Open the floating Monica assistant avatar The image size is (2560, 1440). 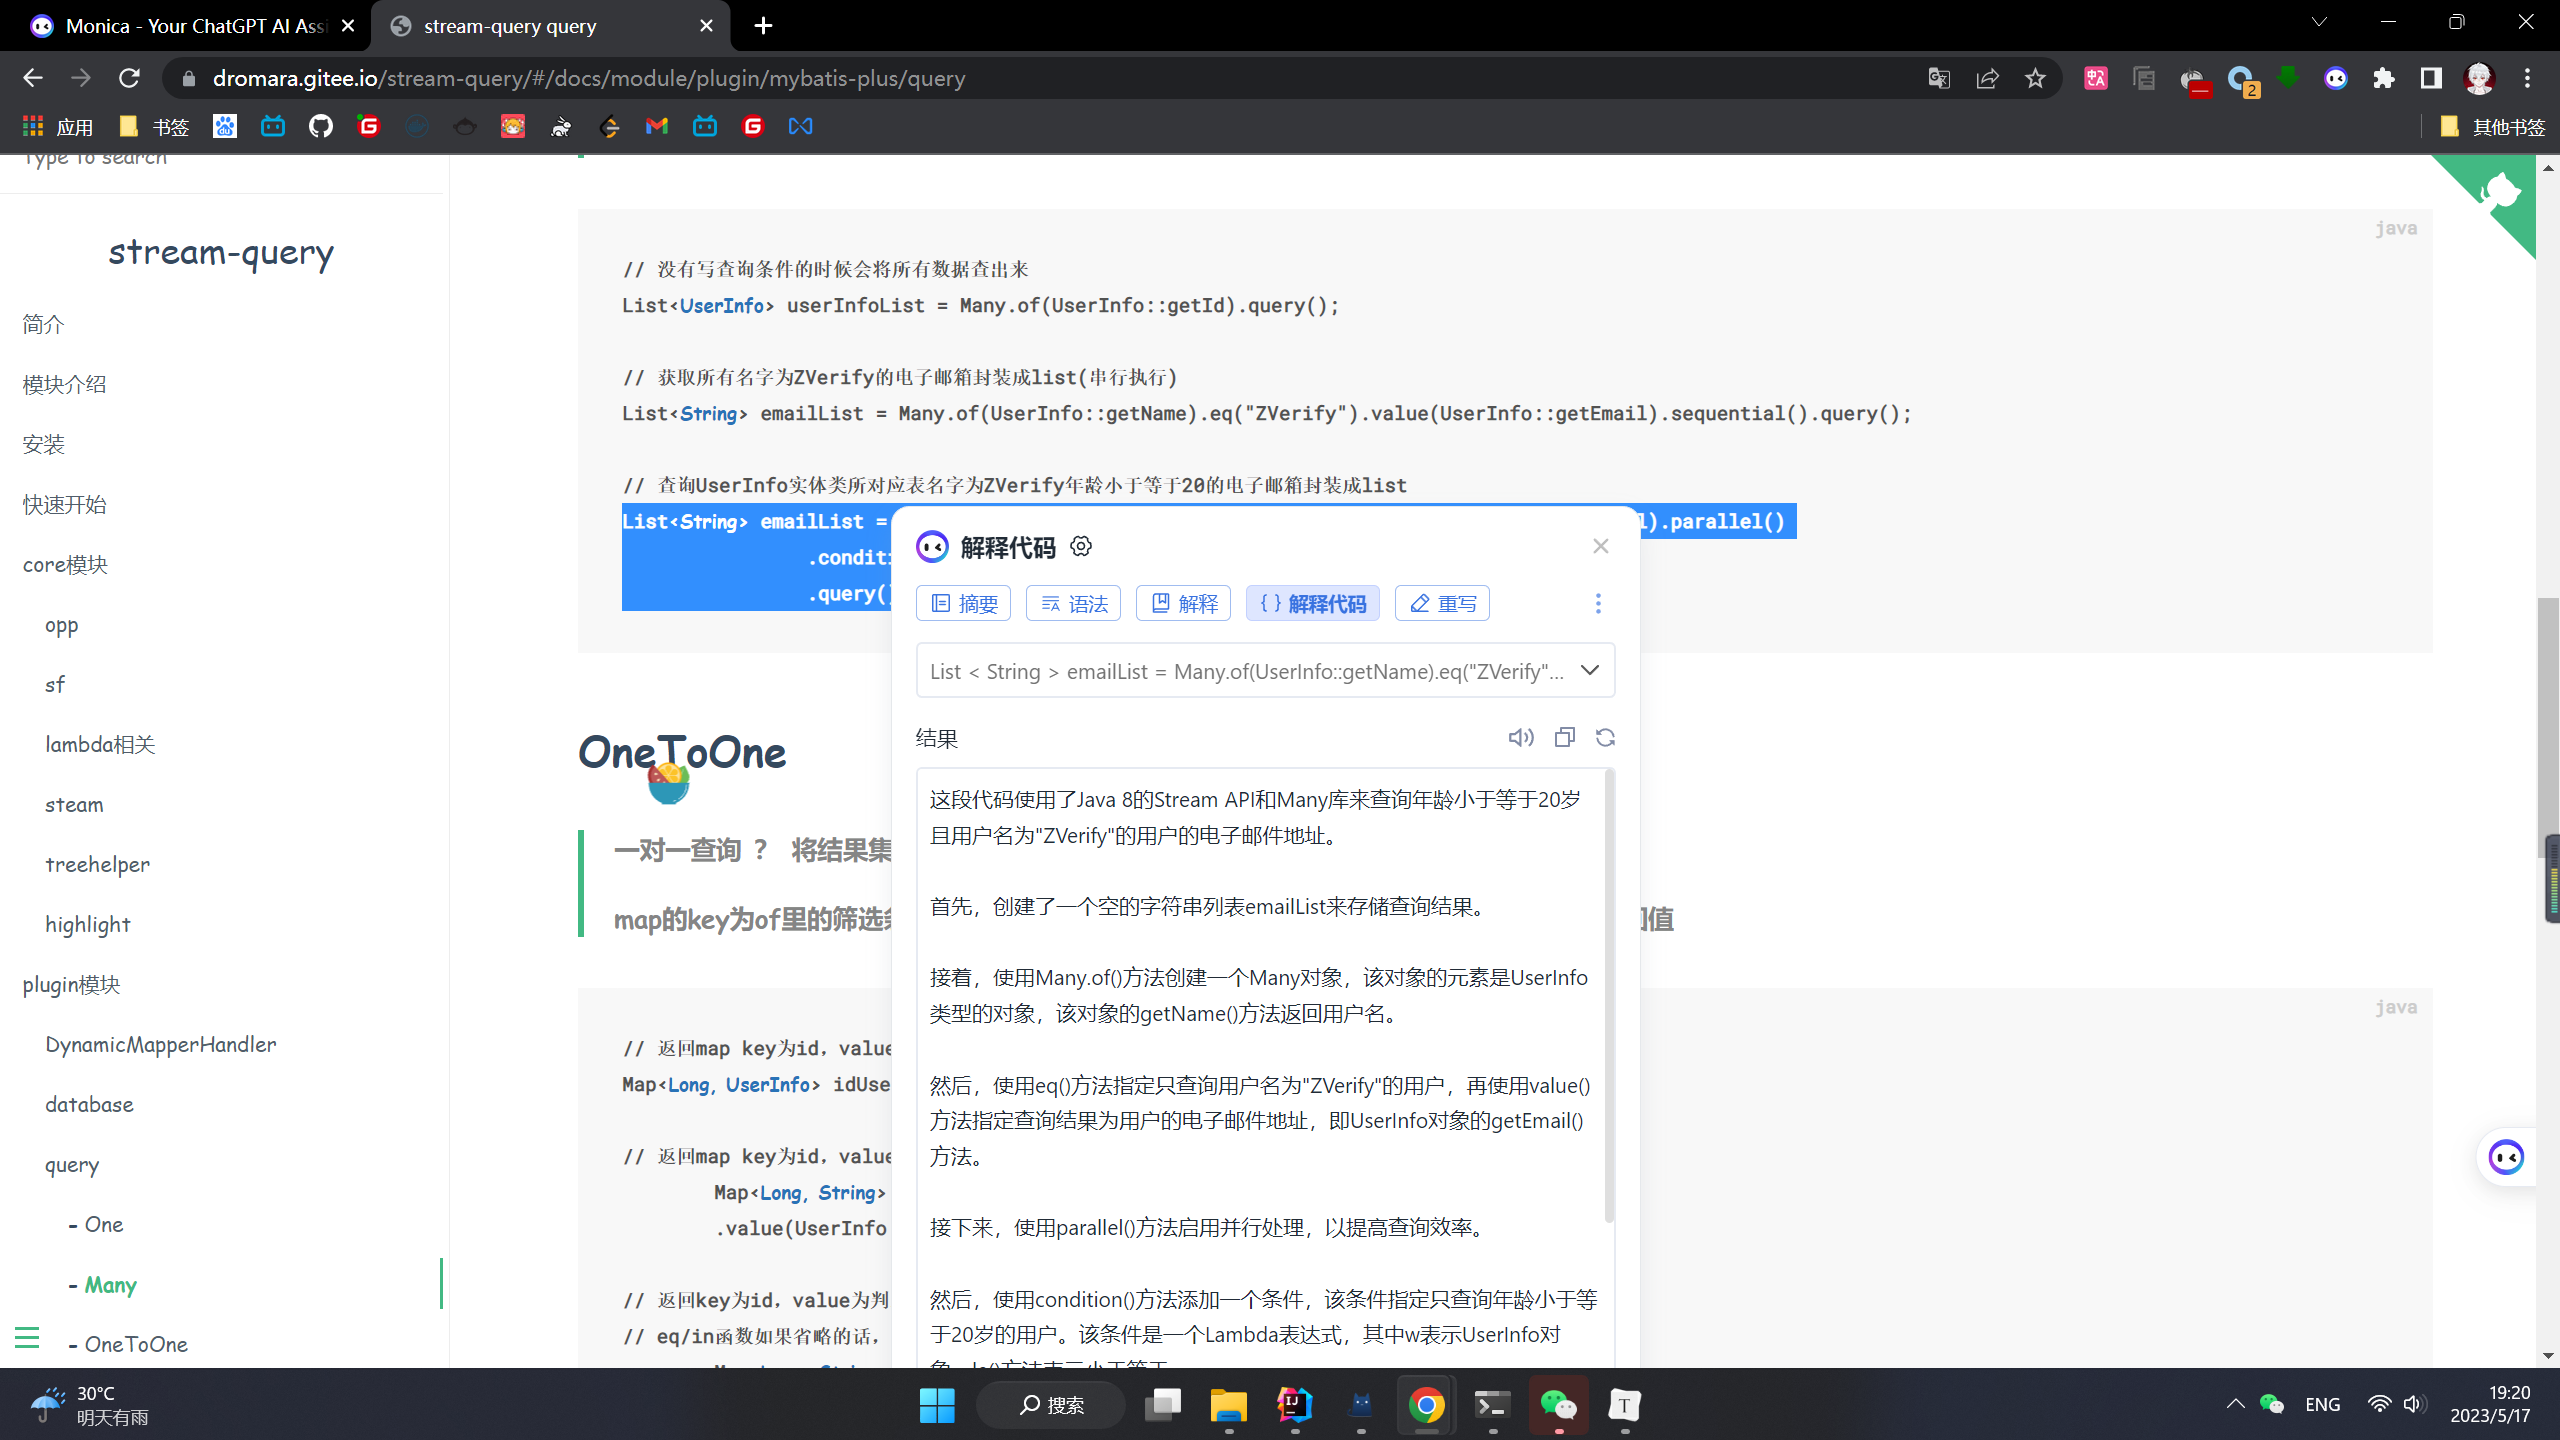[2506, 1157]
